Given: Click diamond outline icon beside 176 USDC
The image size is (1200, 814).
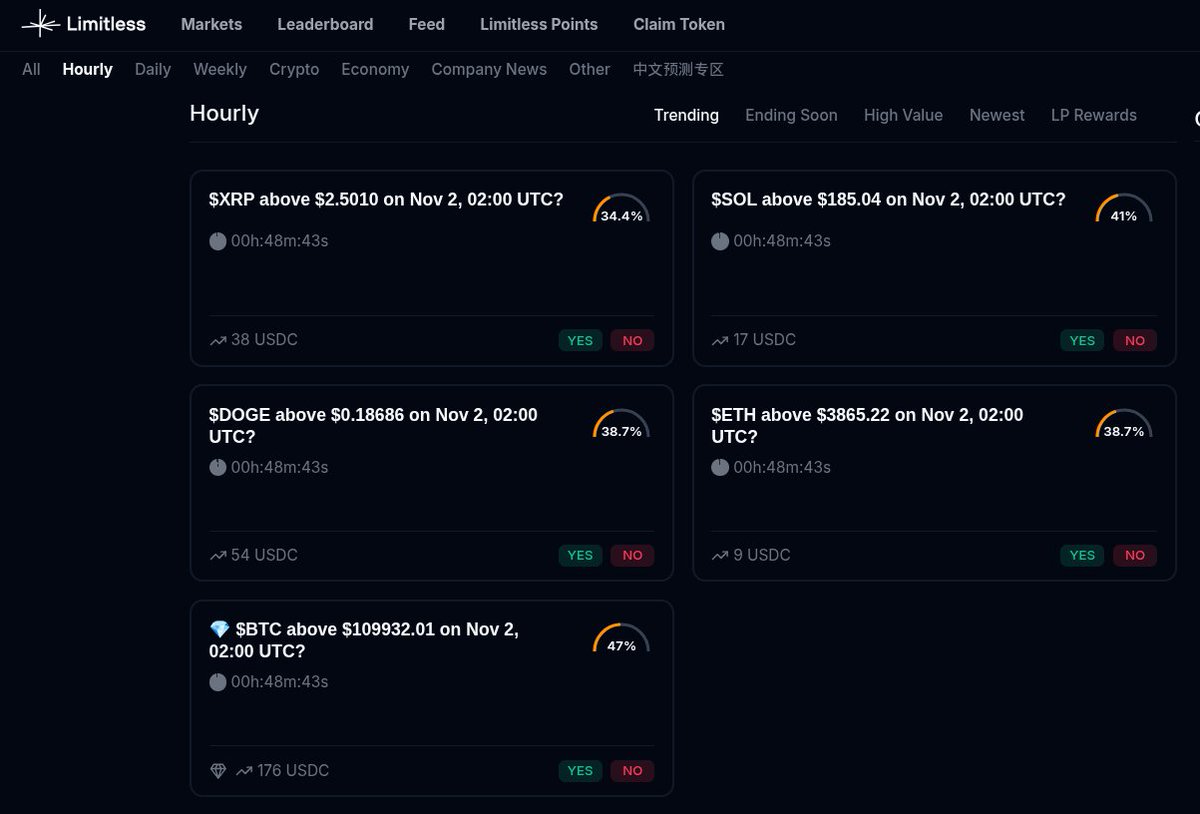Looking at the screenshot, I should click(x=218, y=771).
